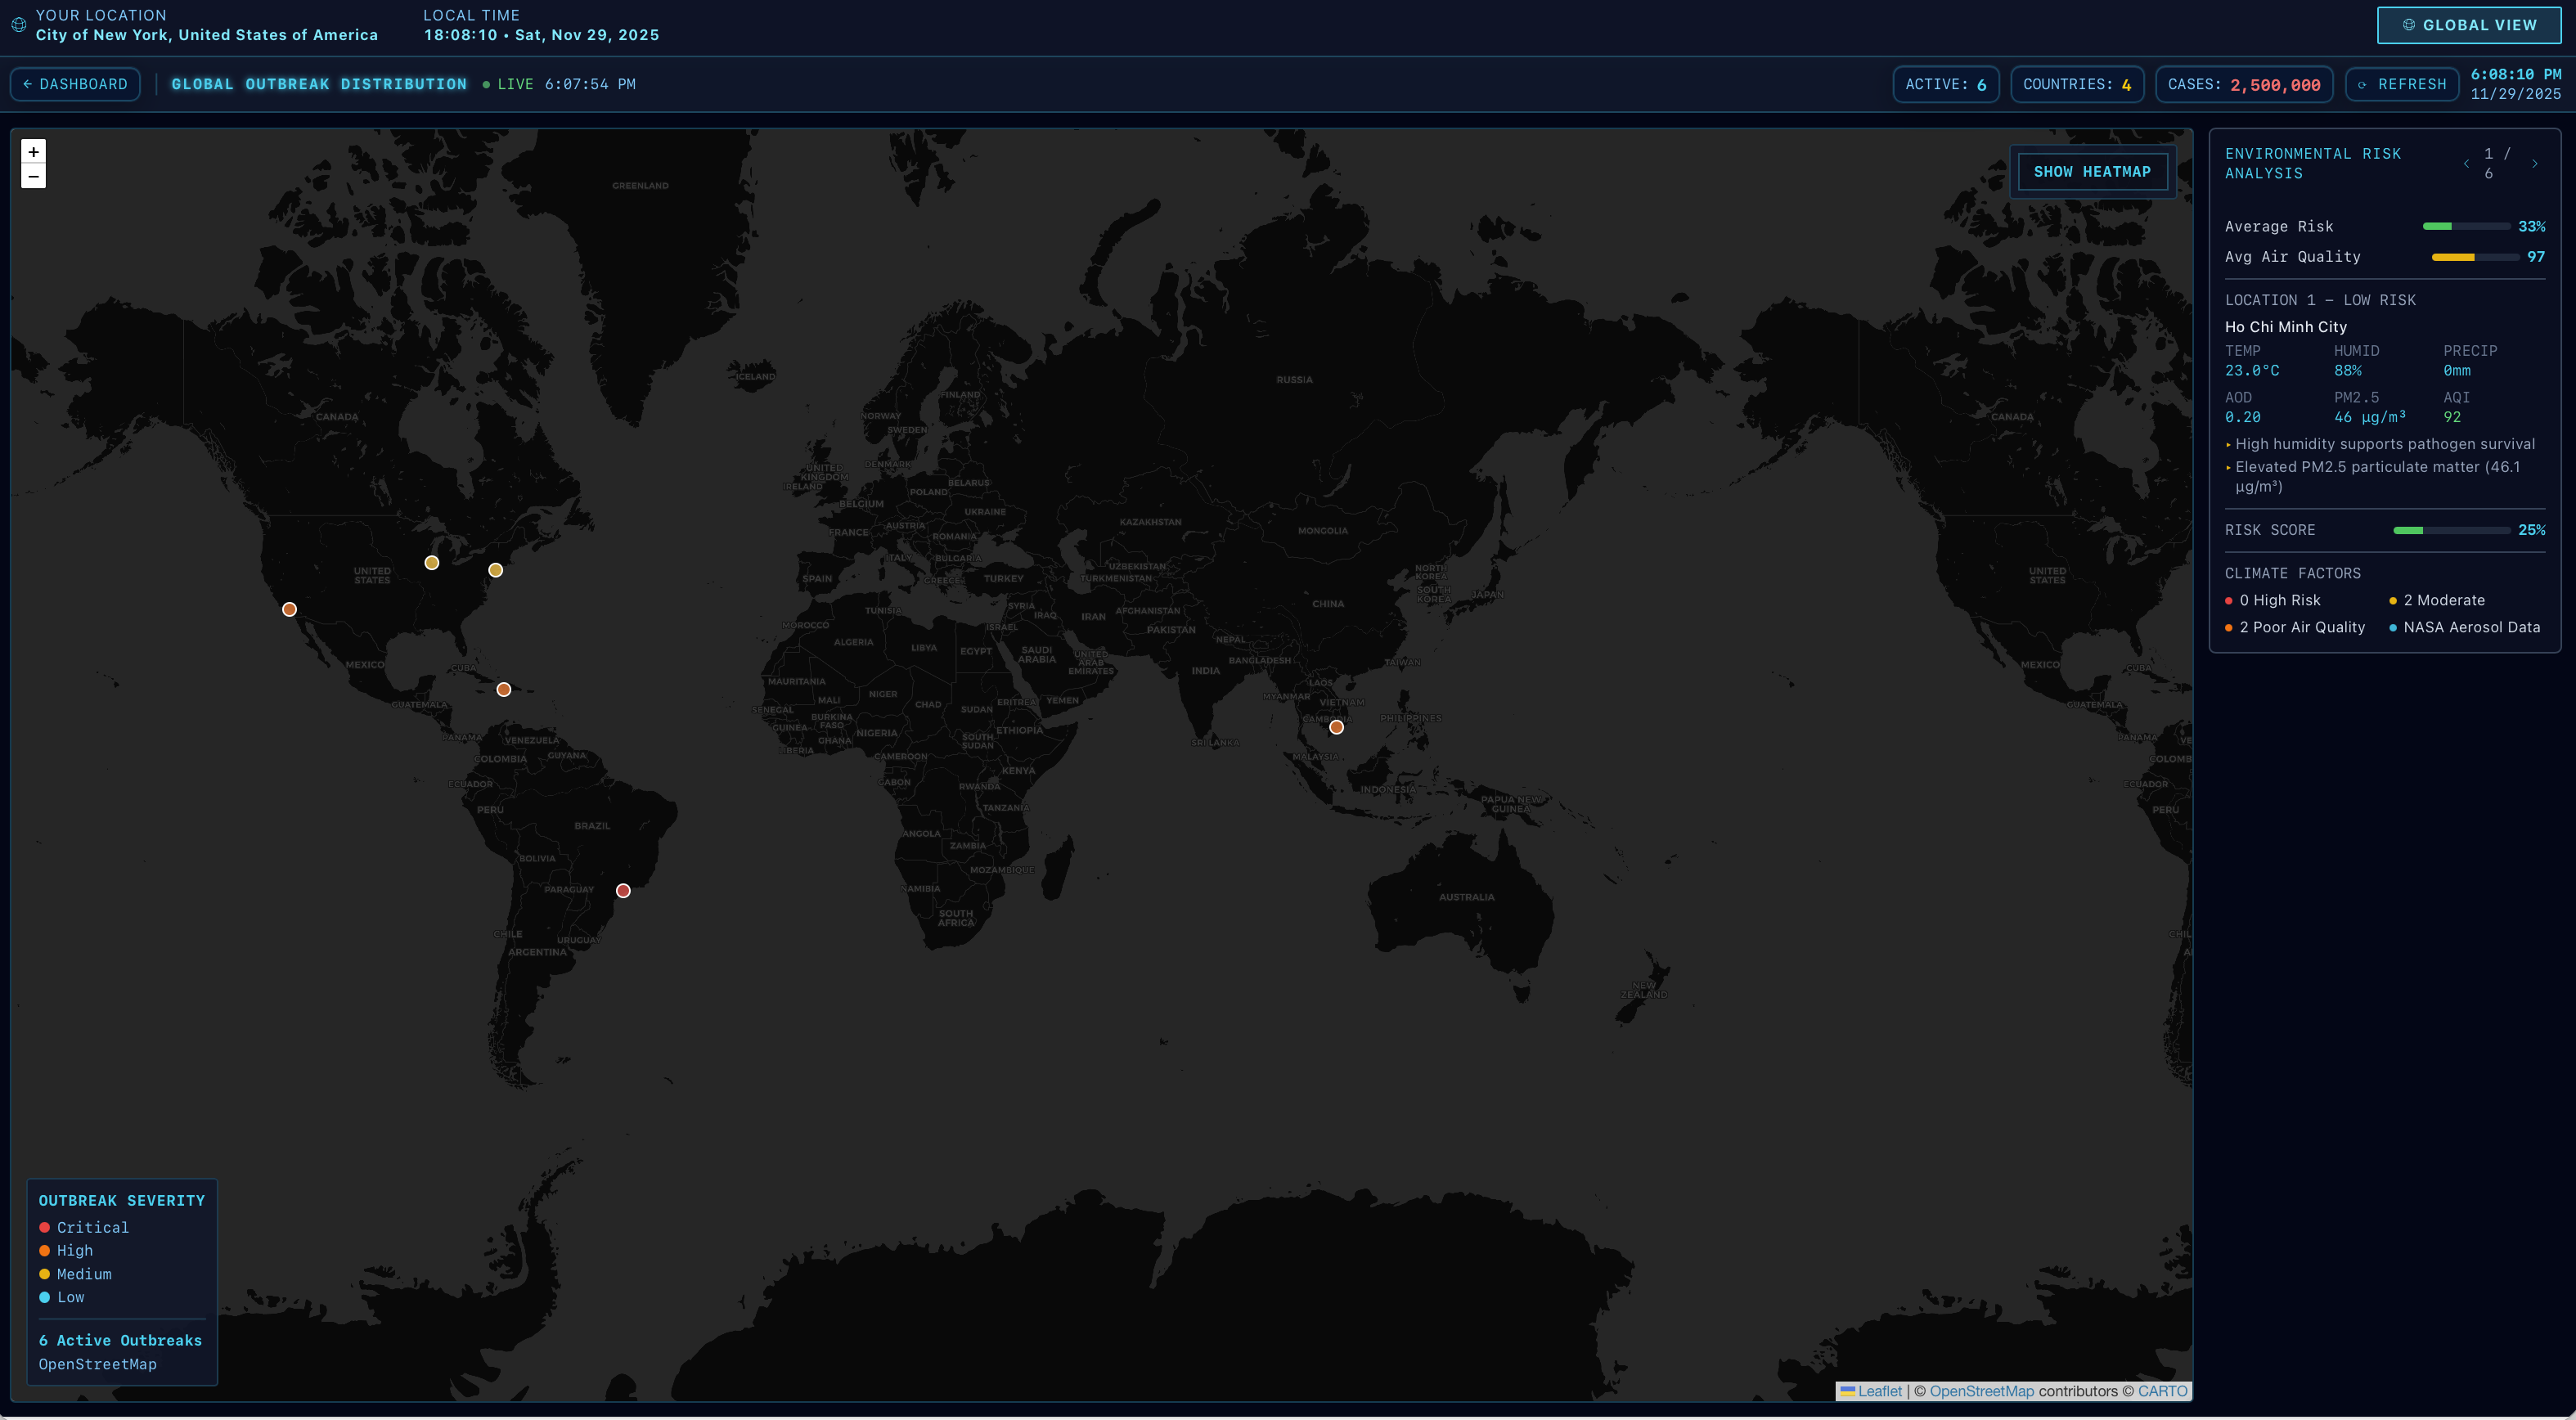2576x1420 pixels.
Task: Click the RISK SCORE progress bar
Action: pyautogui.click(x=2450, y=530)
